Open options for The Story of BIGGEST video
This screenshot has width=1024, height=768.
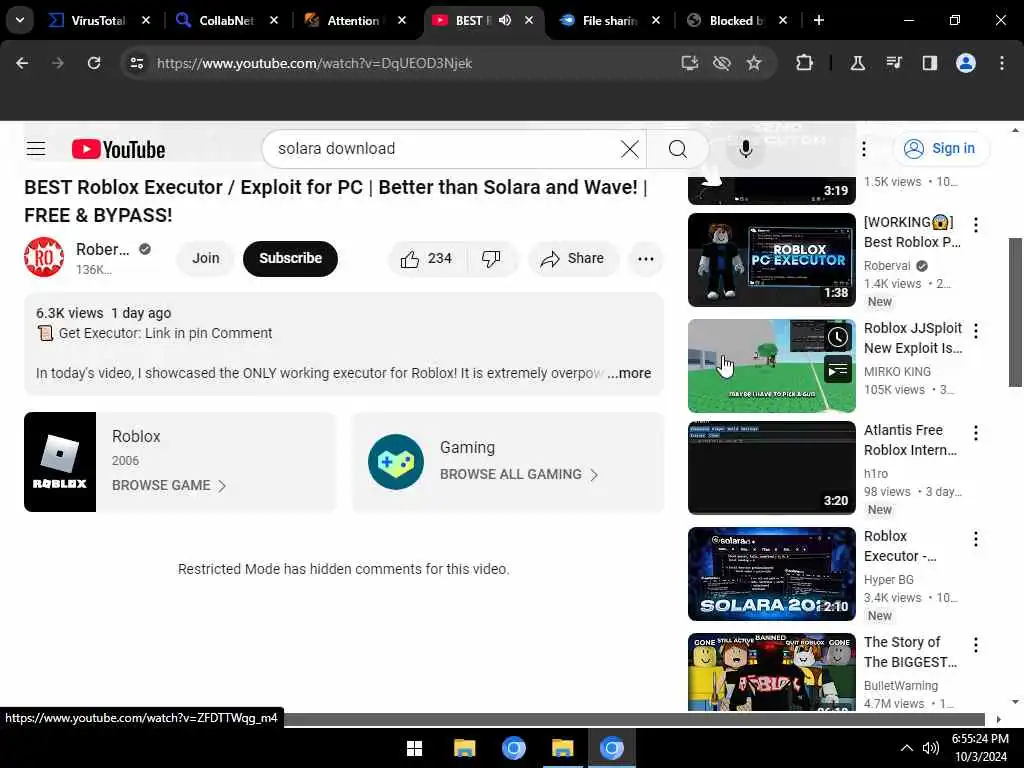click(976, 645)
